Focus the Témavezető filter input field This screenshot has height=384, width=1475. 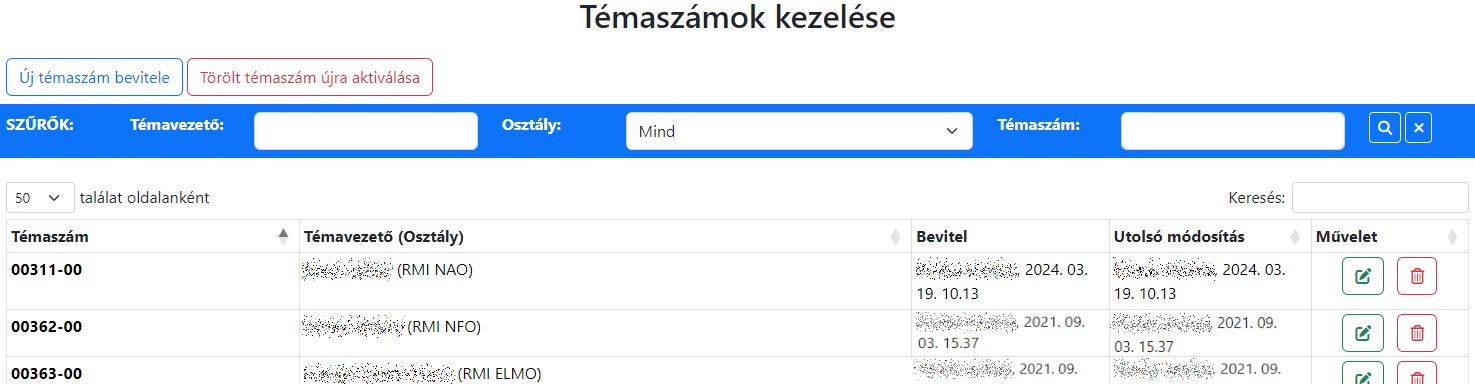366,131
